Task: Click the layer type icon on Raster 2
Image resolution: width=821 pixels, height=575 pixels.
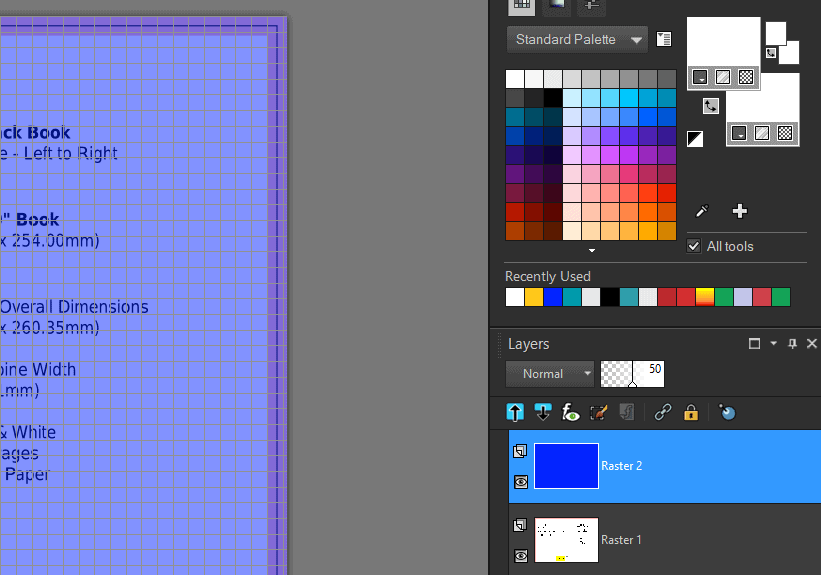Action: click(x=520, y=451)
